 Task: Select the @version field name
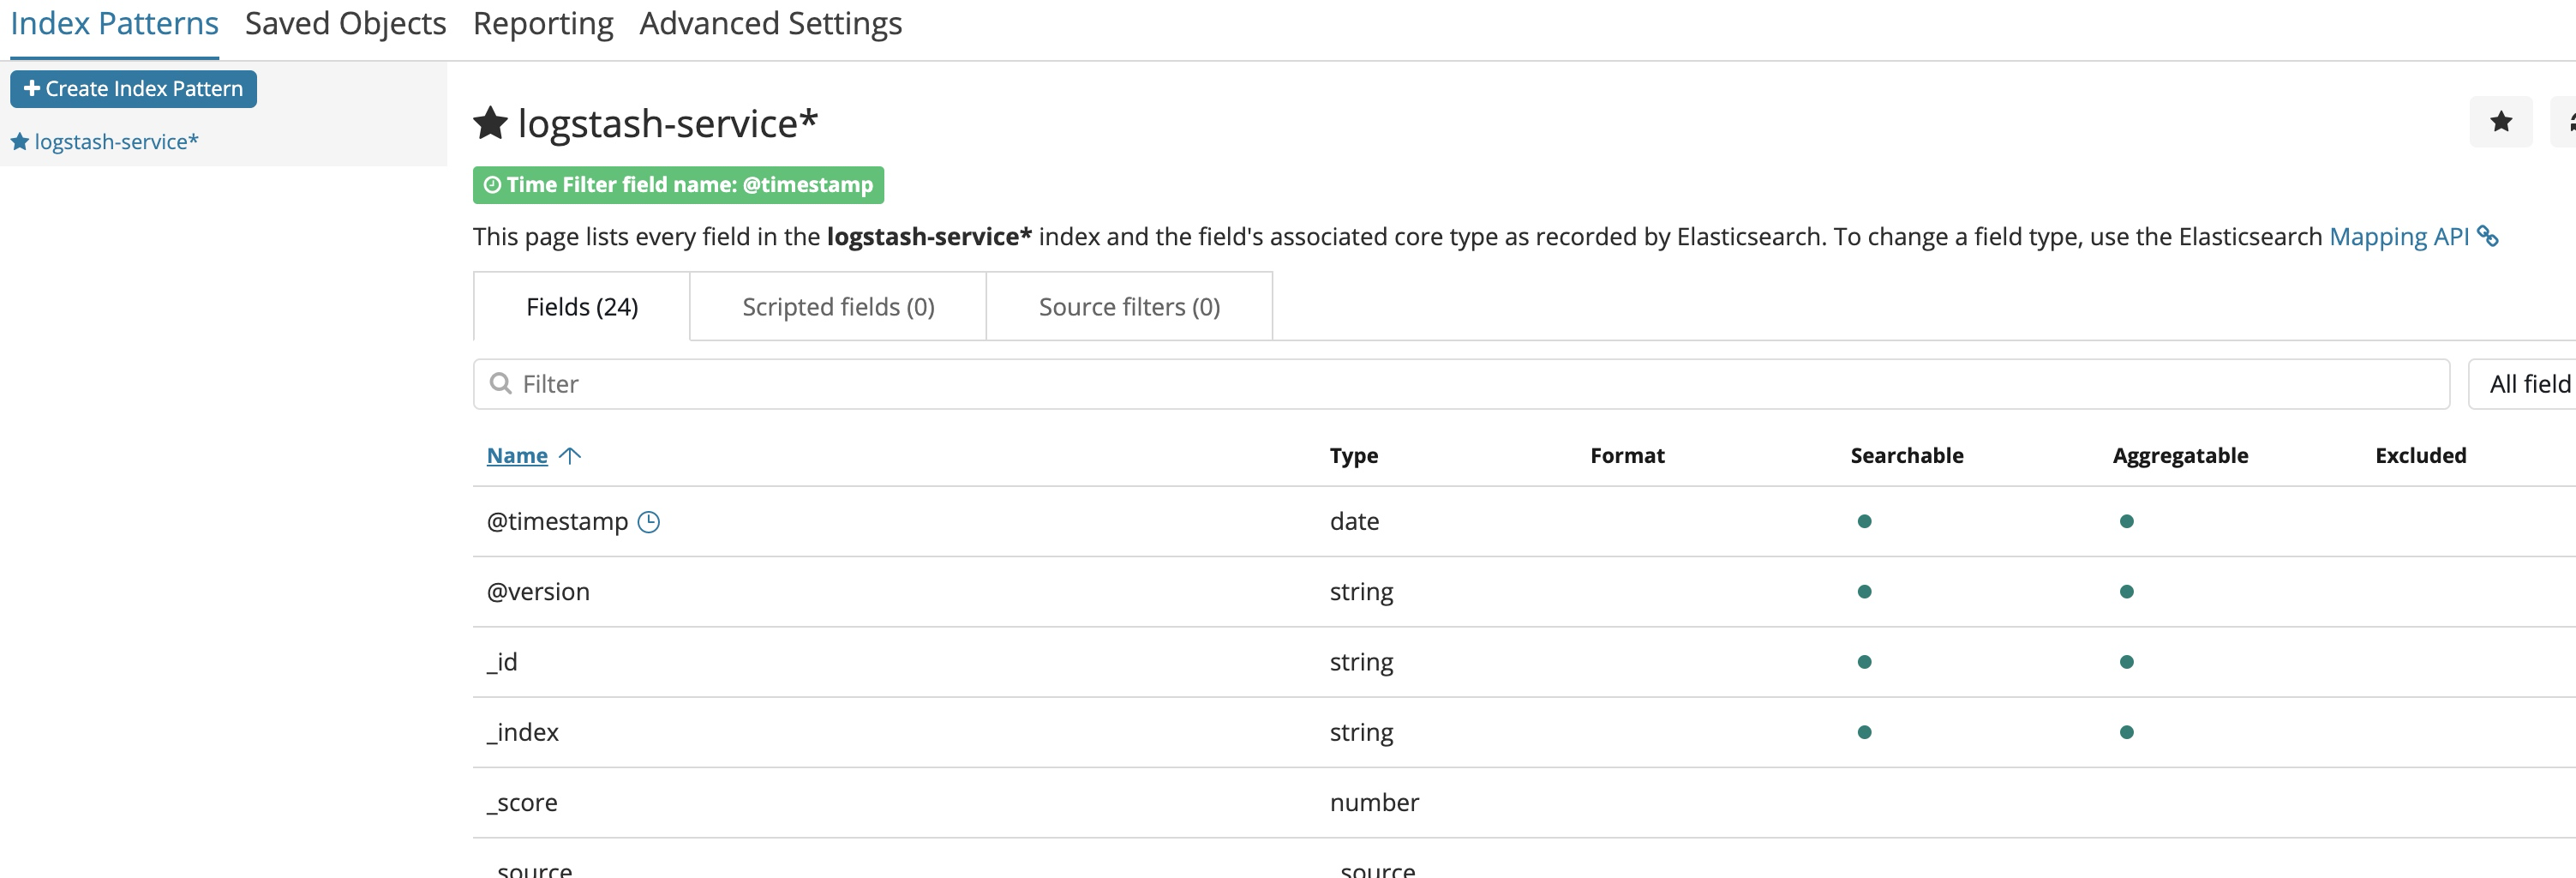click(x=538, y=592)
